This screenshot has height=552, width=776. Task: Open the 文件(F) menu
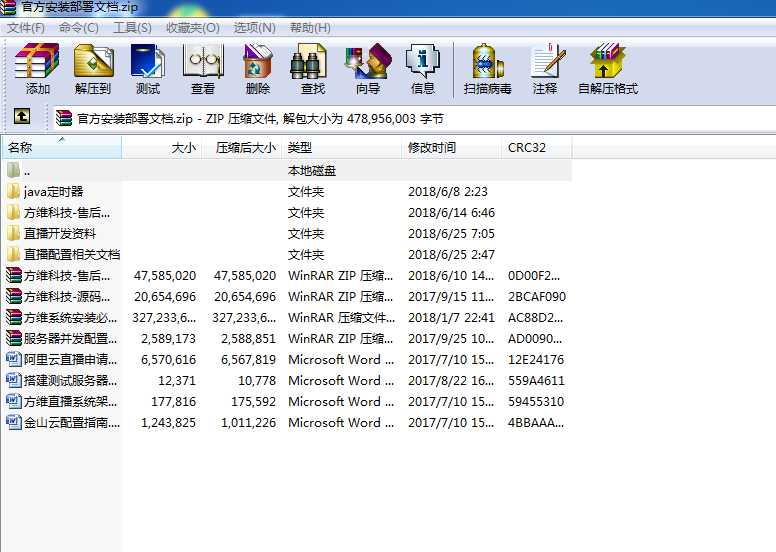[26, 28]
